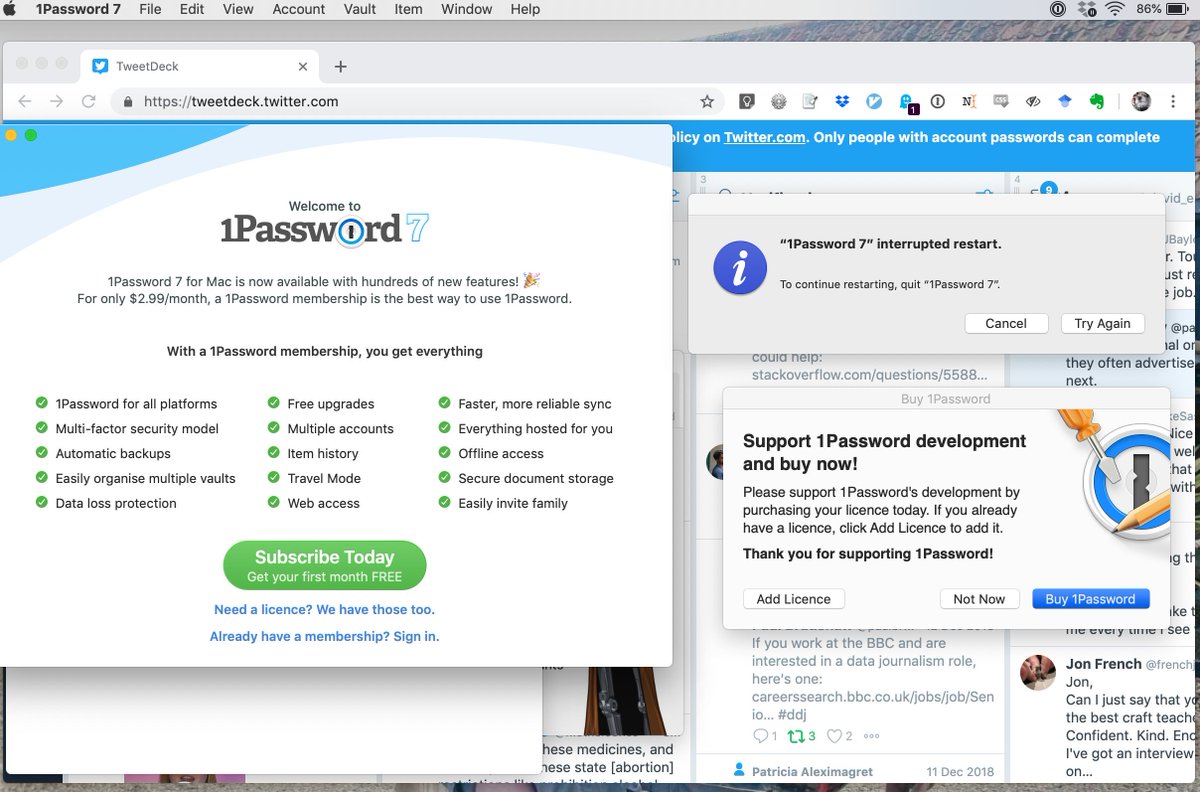The height and width of the screenshot is (792, 1200).
Task: Click the blue circular checkmark extension icon
Action: point(874,101)
